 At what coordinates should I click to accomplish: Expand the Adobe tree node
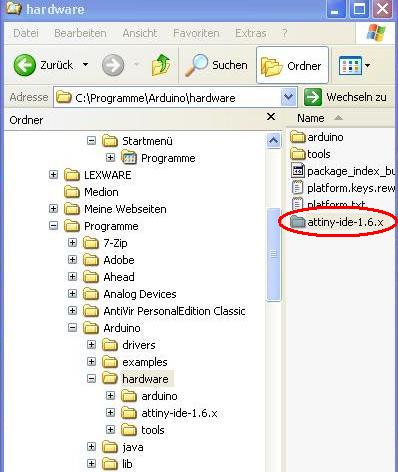[72, 260]
